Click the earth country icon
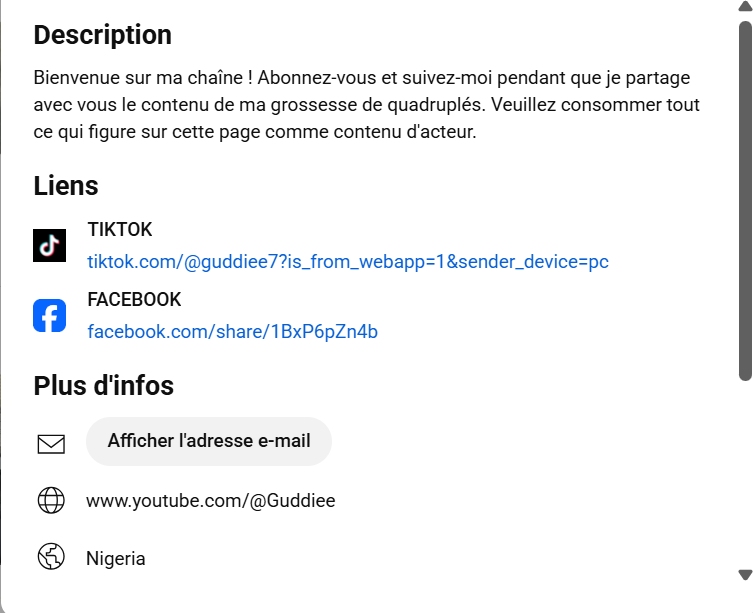The image size is (753, 613). (51, 557)
